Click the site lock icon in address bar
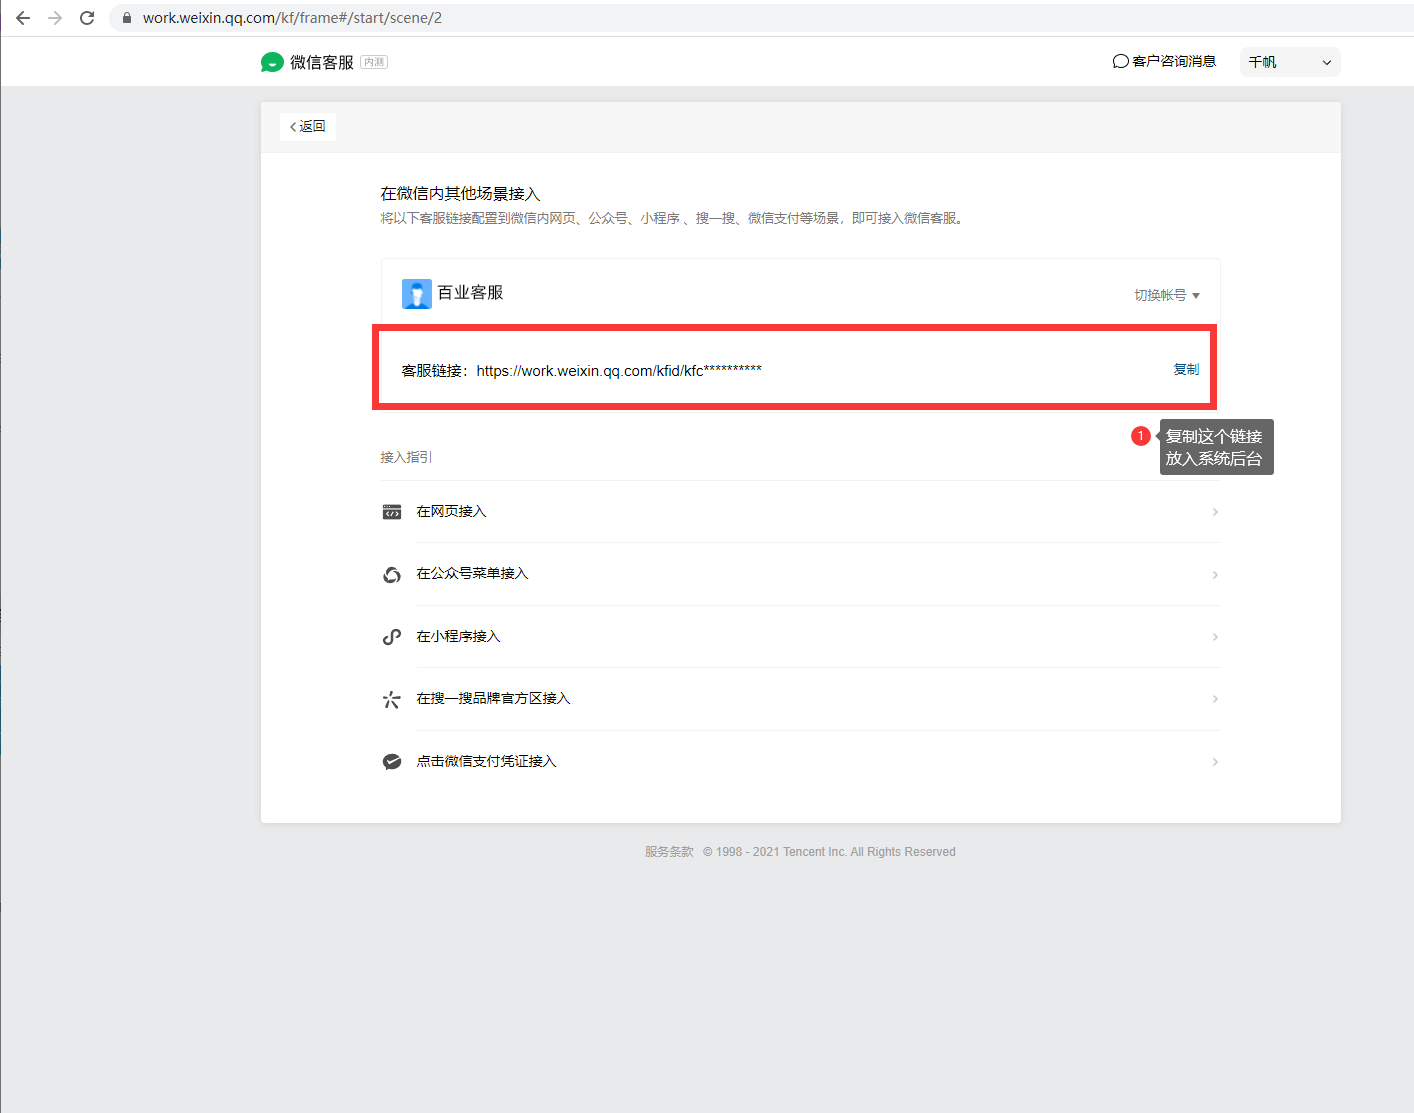Viewport: 1414px width, 1113px height. click(x=127, y=18)
